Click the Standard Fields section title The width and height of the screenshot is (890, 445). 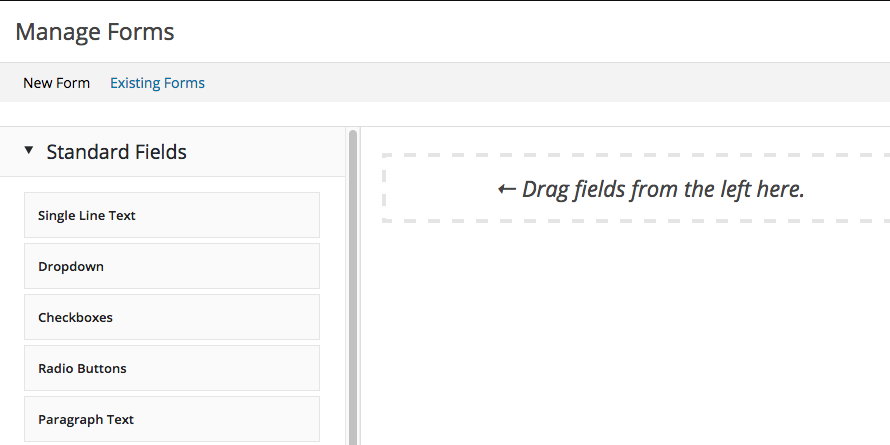[116, 152]
